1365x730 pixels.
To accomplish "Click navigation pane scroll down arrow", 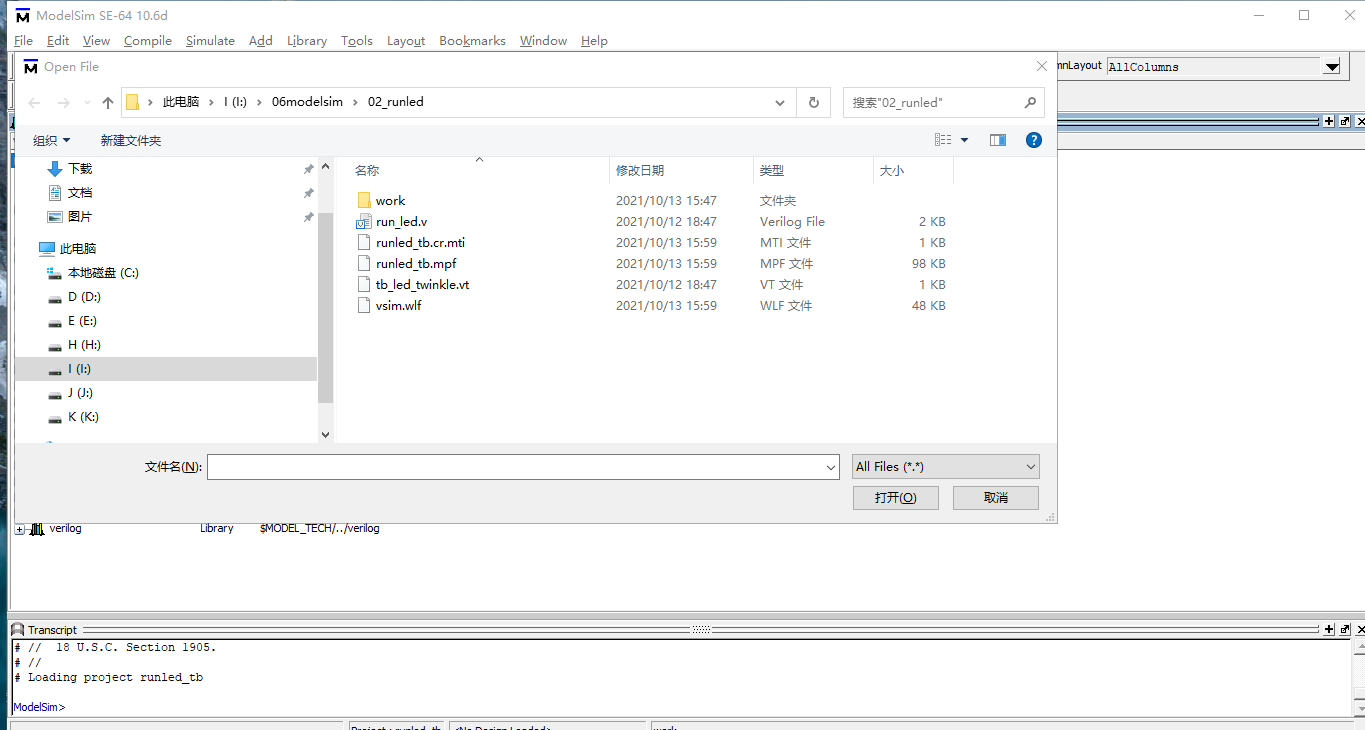I will pos(325,435).
